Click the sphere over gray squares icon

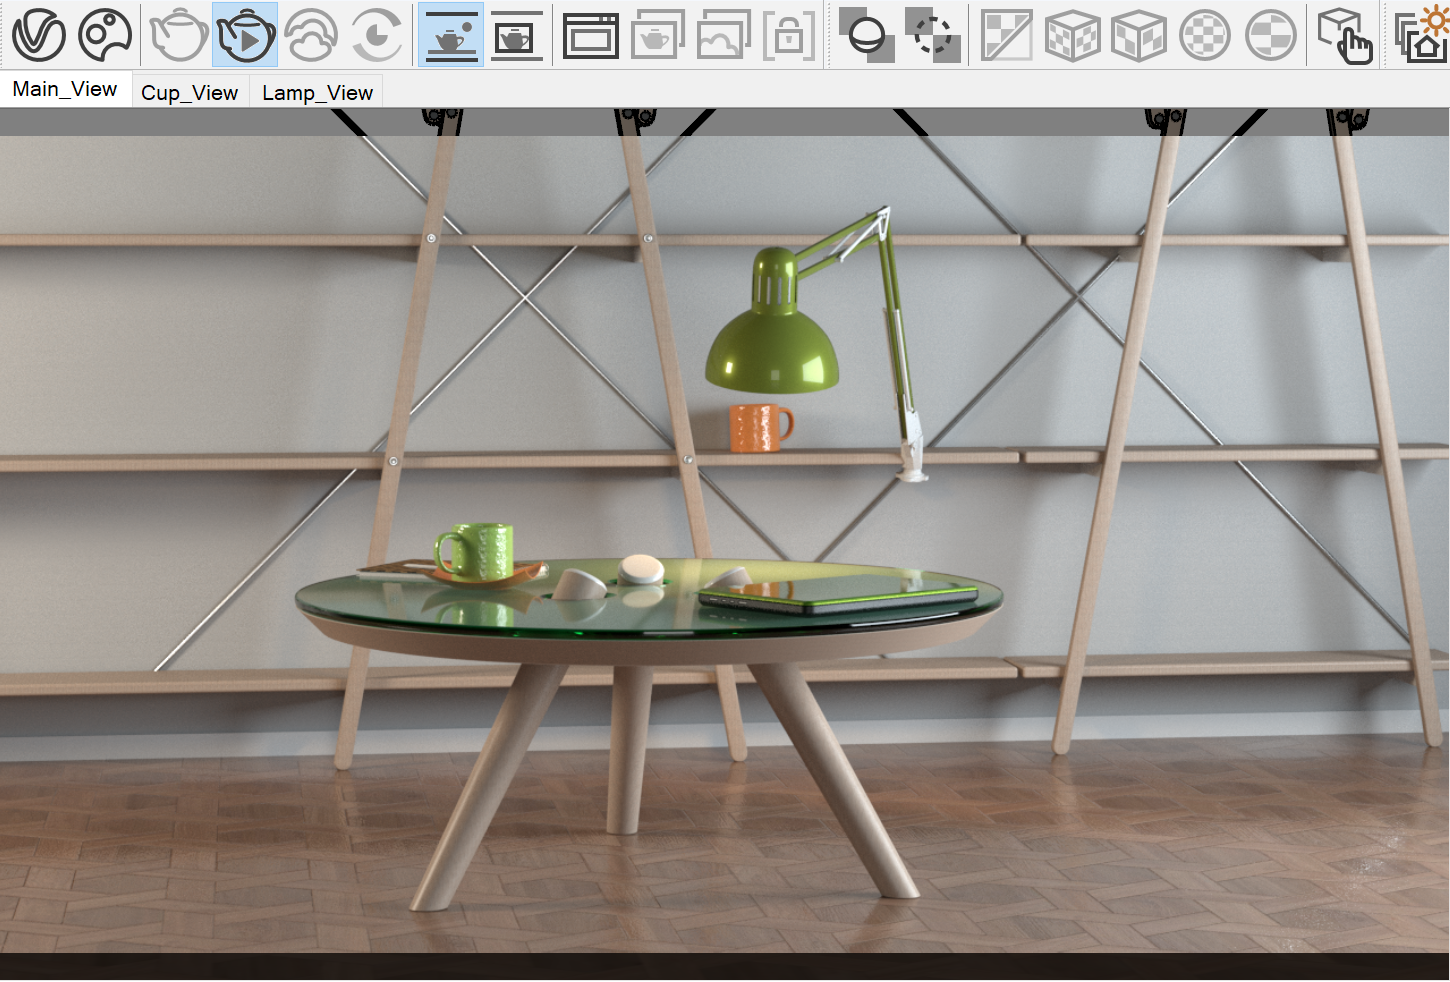pyautogui.click(x=866, y=35)
